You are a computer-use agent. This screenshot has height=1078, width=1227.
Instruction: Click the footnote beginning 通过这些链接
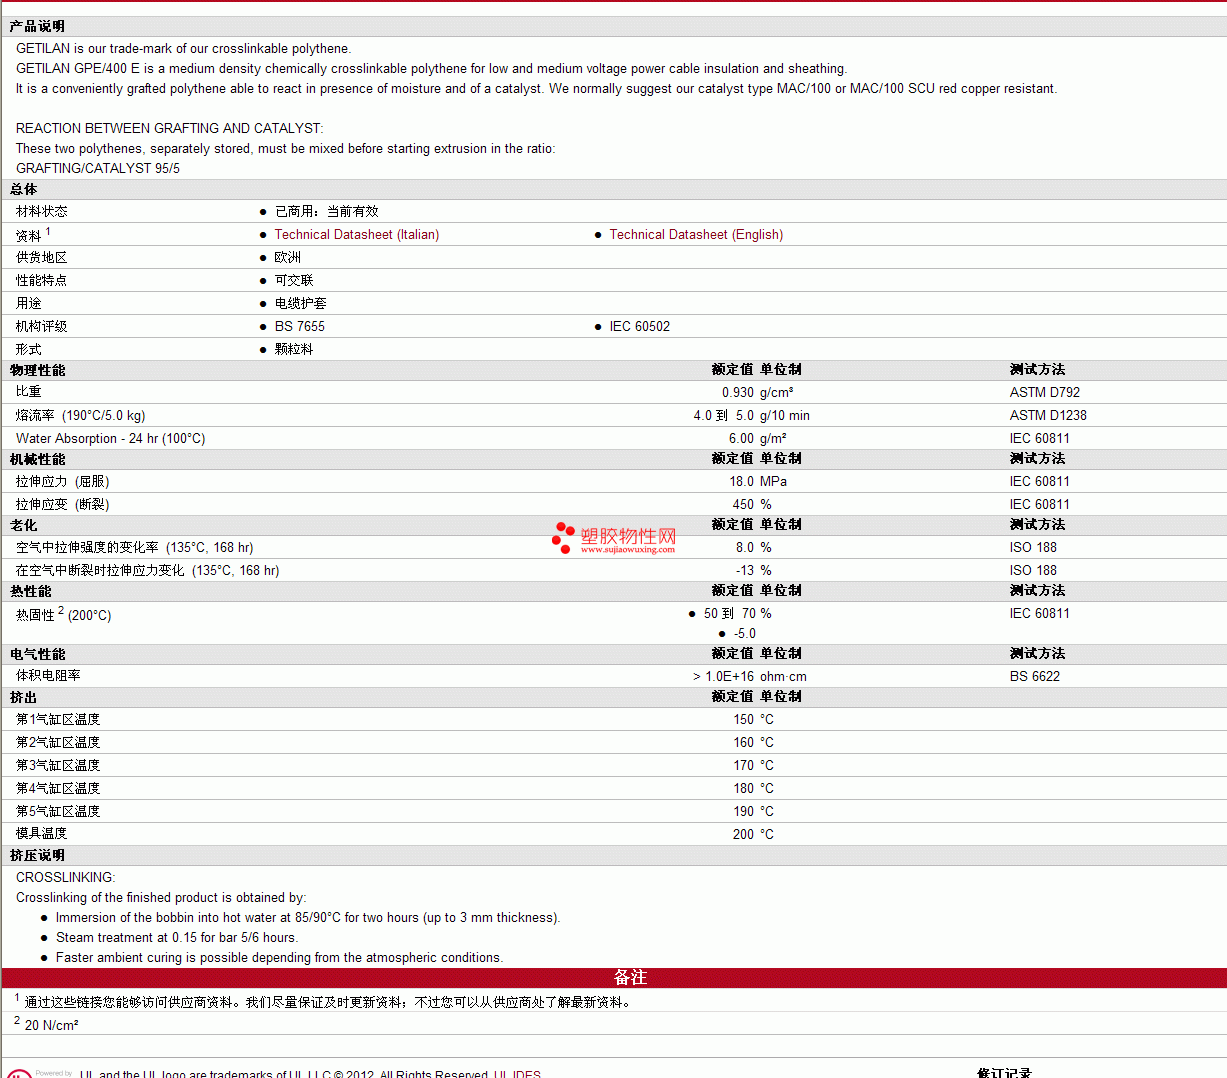tap(330, 1002)
